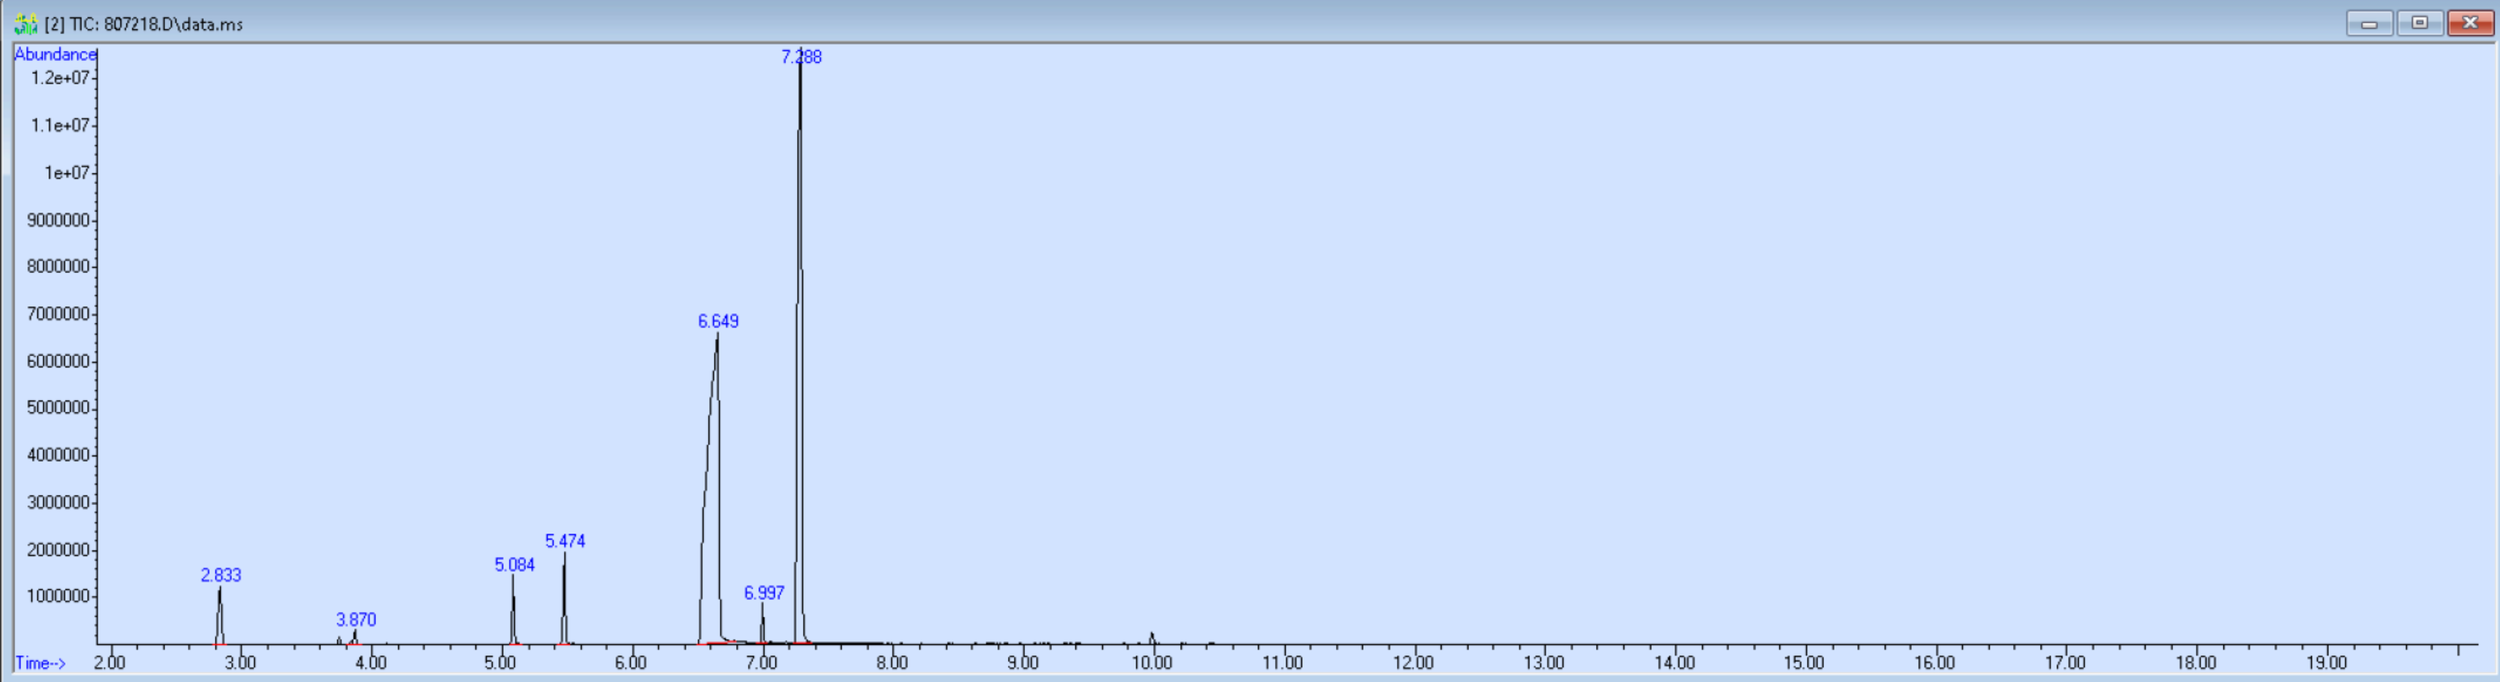Screen dimensions: 2500x682
Task: Click the 4.00 time axis label
Action: click(x=371, y=662)
